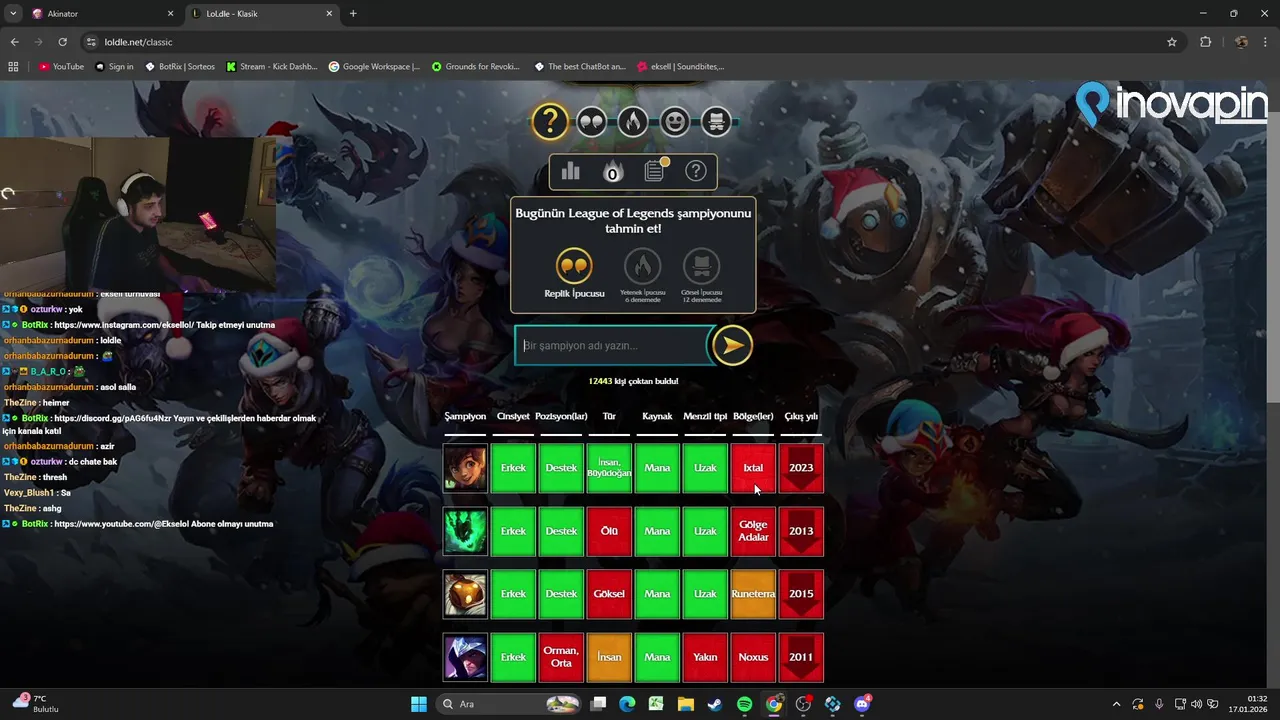1280x720 pixels.
Task: Reload the loldle page
Action: 63,42
